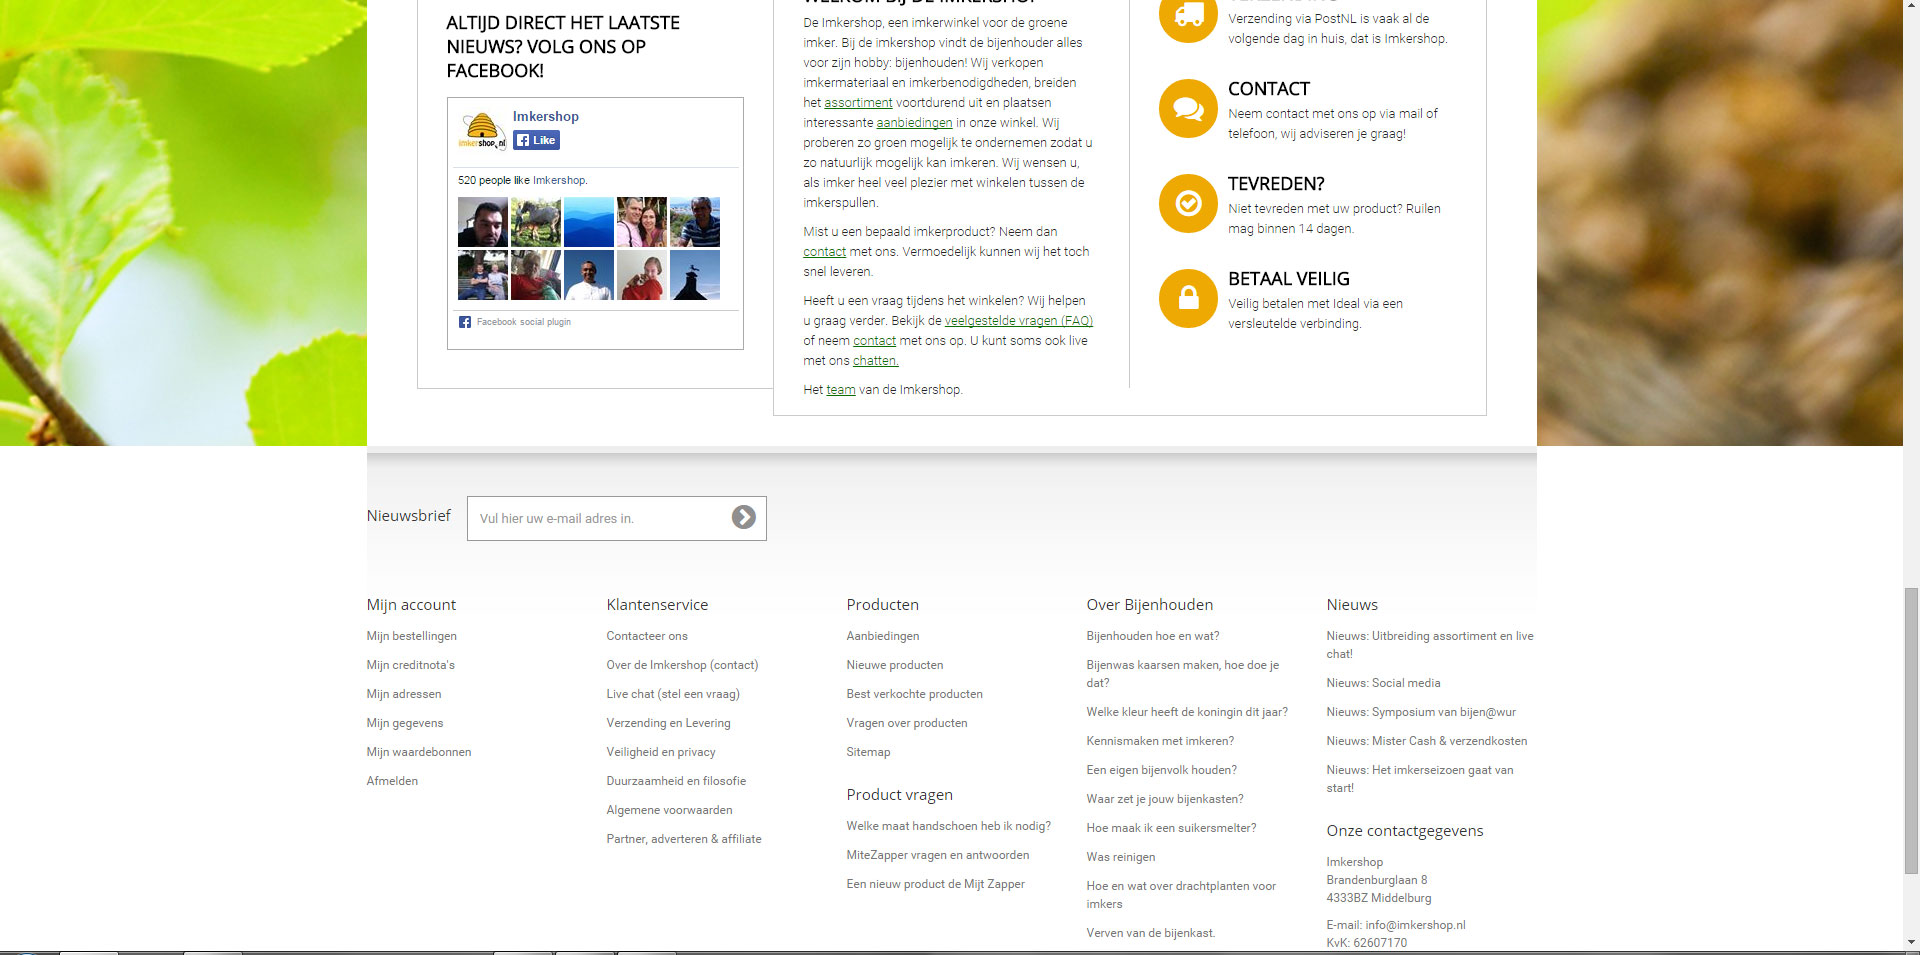Screen dimensions: 1920x955
Task: Open Verven van de bijenkast
Action: point(1151,933)
